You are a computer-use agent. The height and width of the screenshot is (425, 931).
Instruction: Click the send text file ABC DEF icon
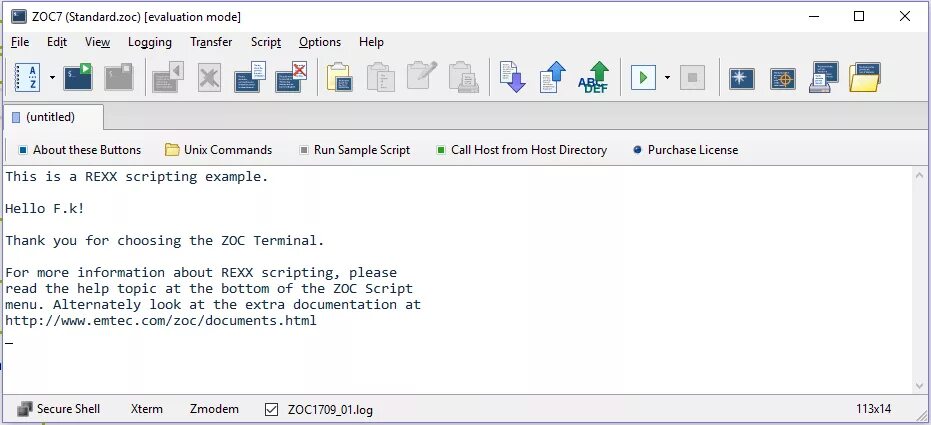(x=594, y=77)
